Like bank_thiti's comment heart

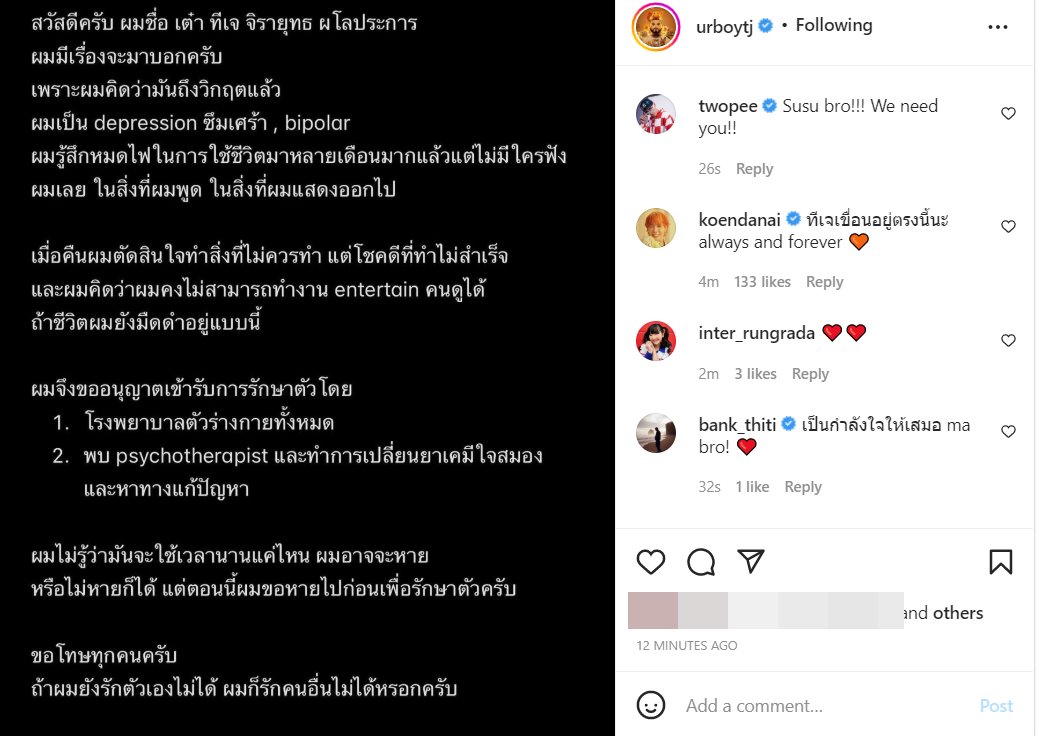coord(1008,432)
